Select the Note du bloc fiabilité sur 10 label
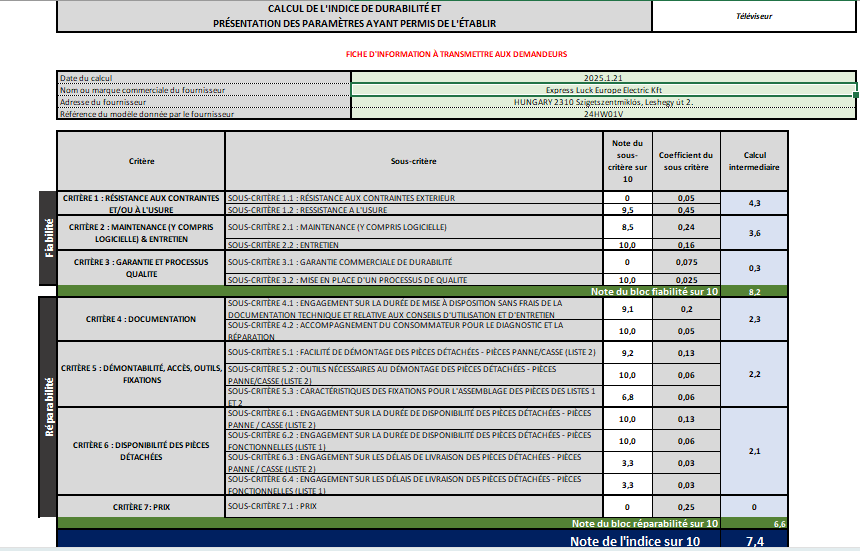860x551 pixels. pos(654,292)
